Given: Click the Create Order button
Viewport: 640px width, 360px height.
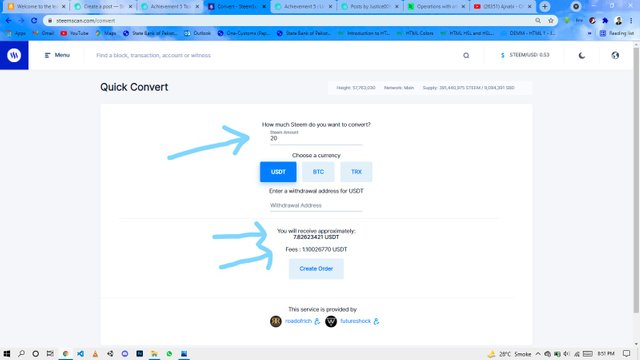Looking at the screenshot, I should point(316,269).
